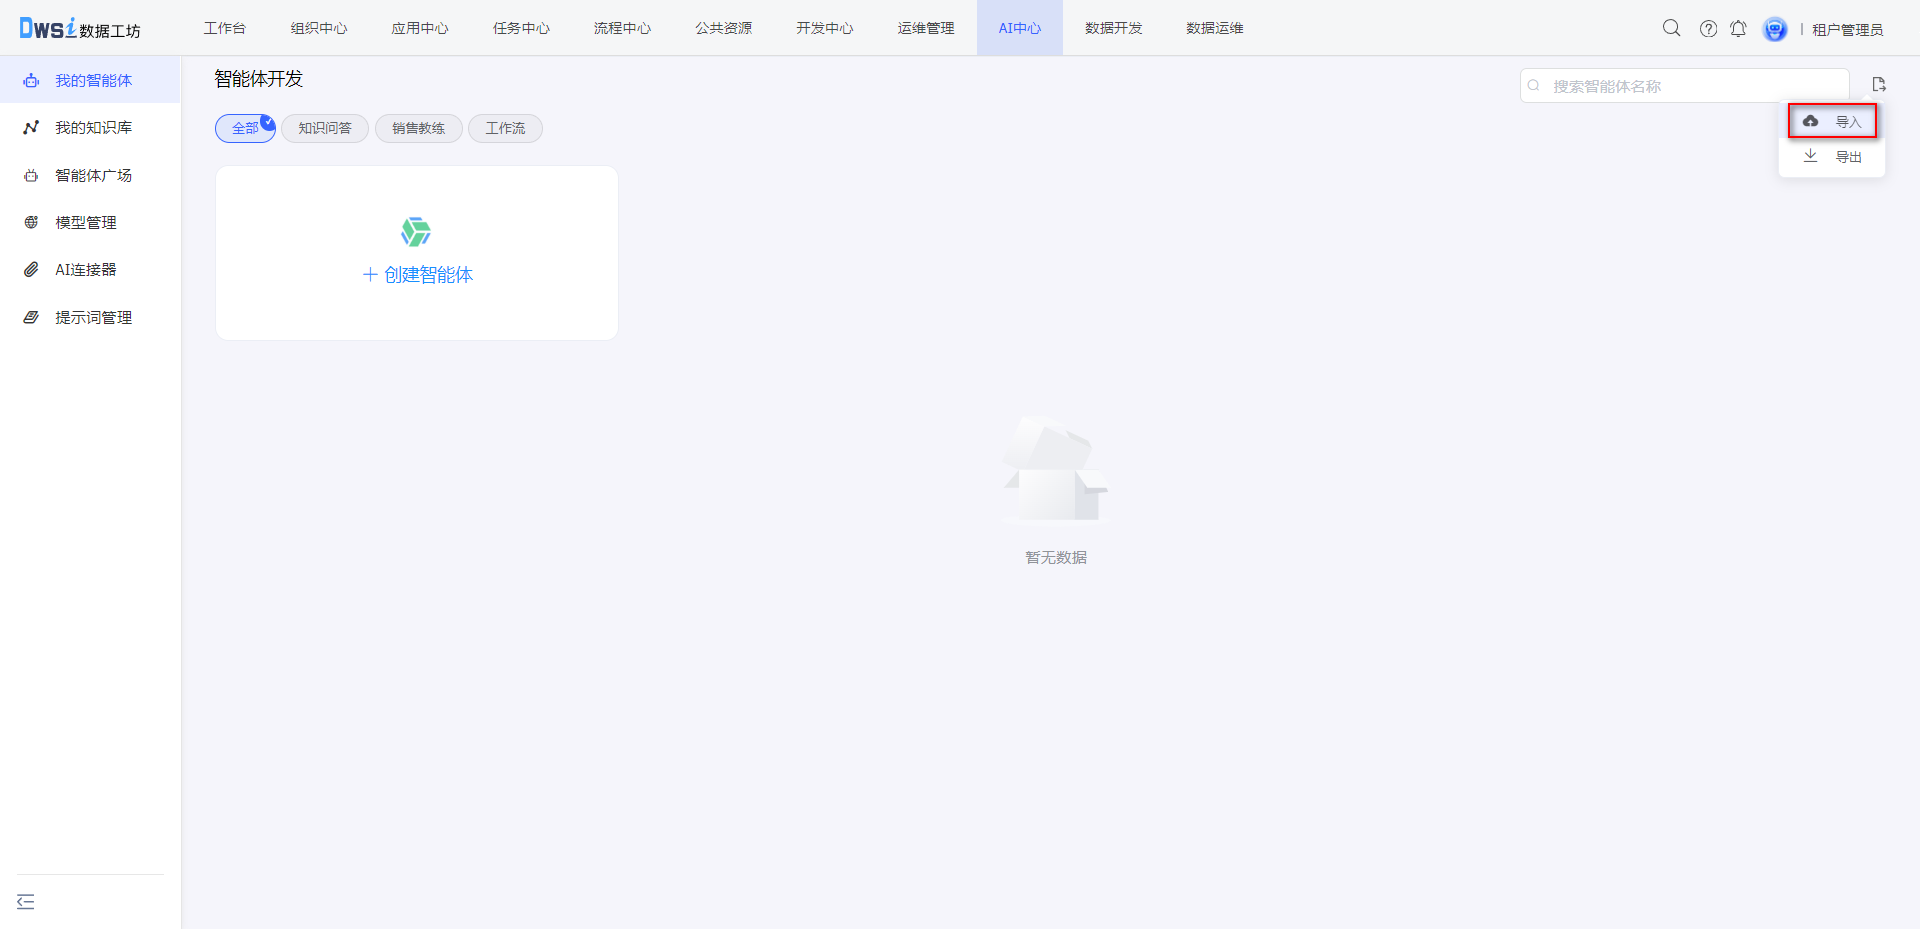Select 导入 from the dropdown menu
This screenshot has height=929, width=1920.
(1832, 121)
